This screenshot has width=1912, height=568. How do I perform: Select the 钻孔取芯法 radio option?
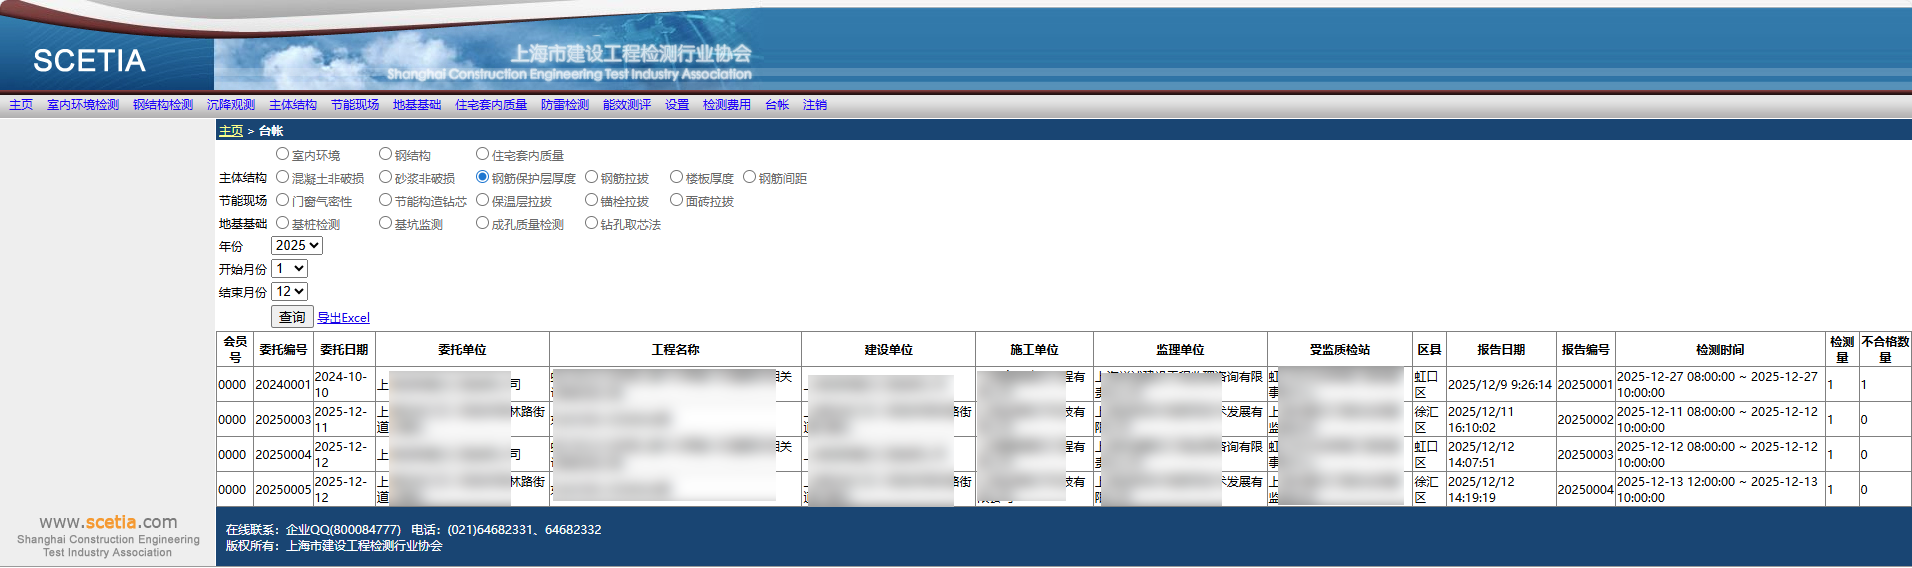tap(592, 224)
